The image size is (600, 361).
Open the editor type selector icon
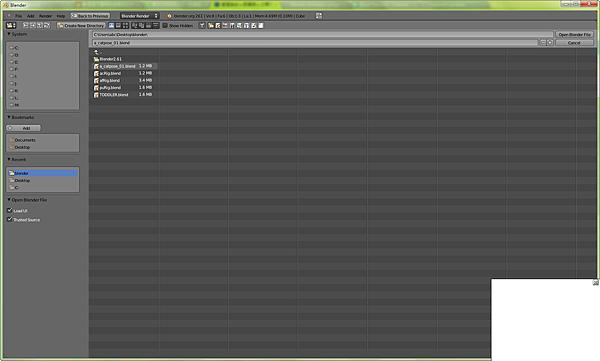(11, 25)
